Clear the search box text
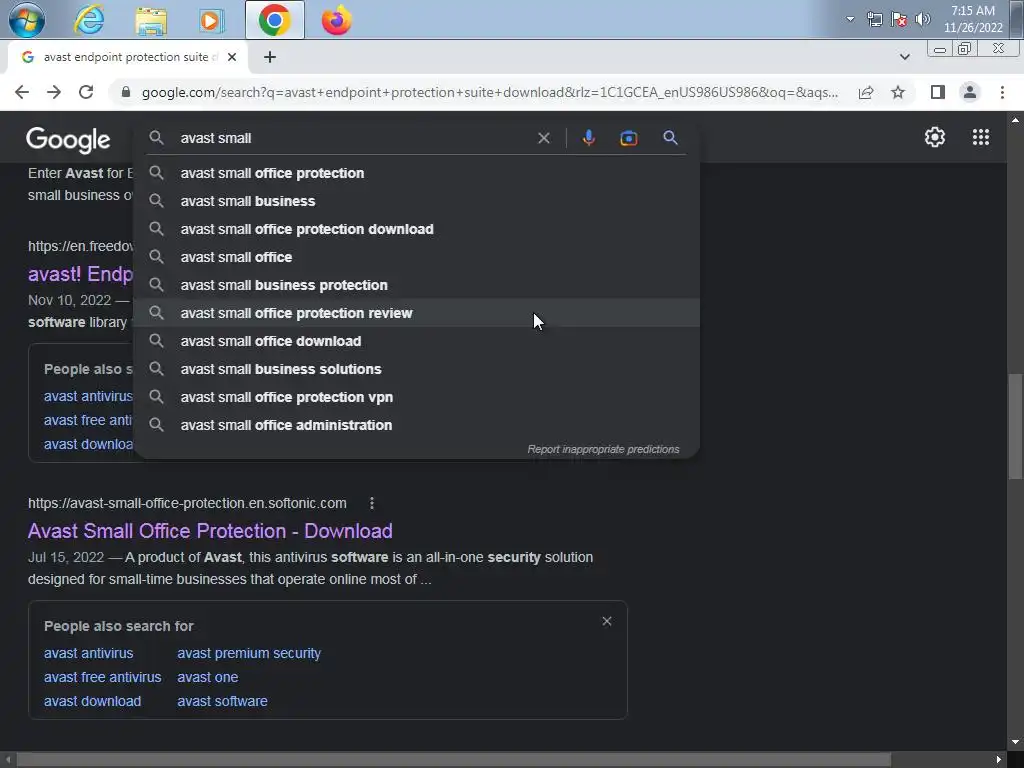The image size is (1024, 768). click(543, 138)
